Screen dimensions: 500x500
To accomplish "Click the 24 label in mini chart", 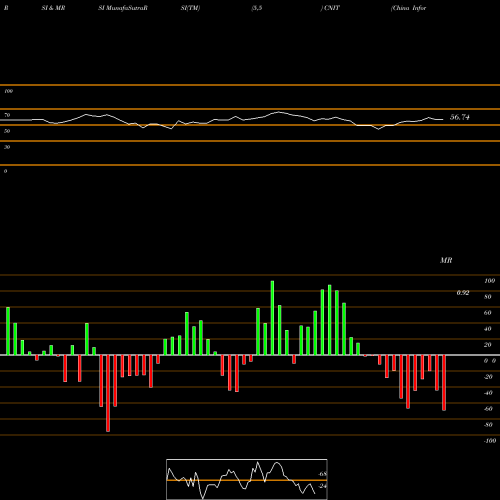I will coord(322,486).
